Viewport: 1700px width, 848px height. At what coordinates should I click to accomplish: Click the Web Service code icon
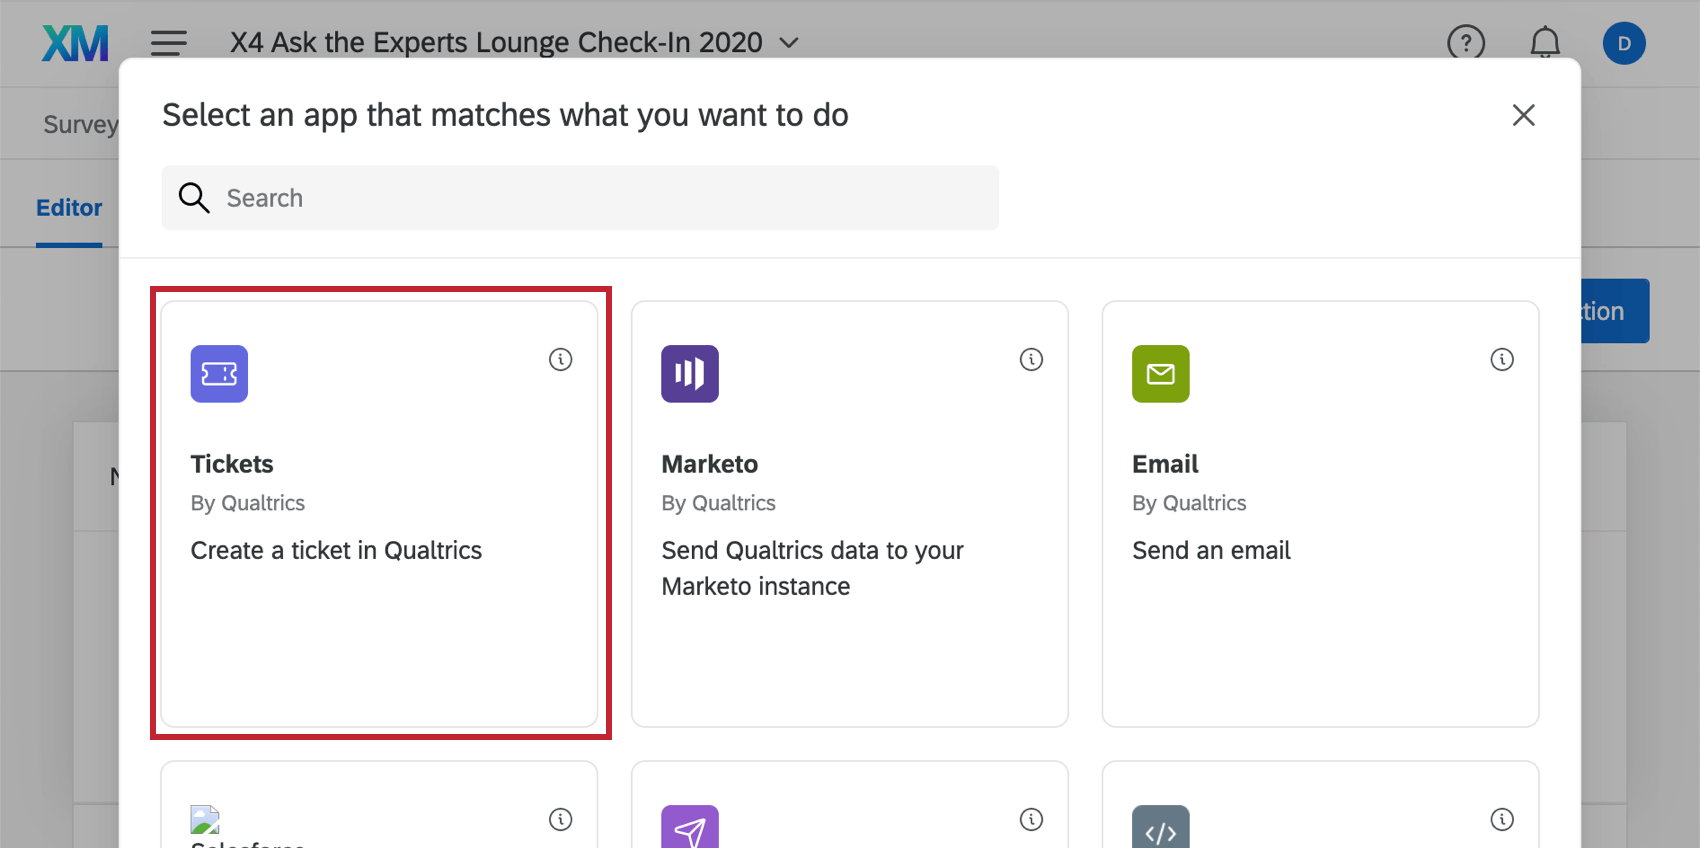click(1160, 828)
